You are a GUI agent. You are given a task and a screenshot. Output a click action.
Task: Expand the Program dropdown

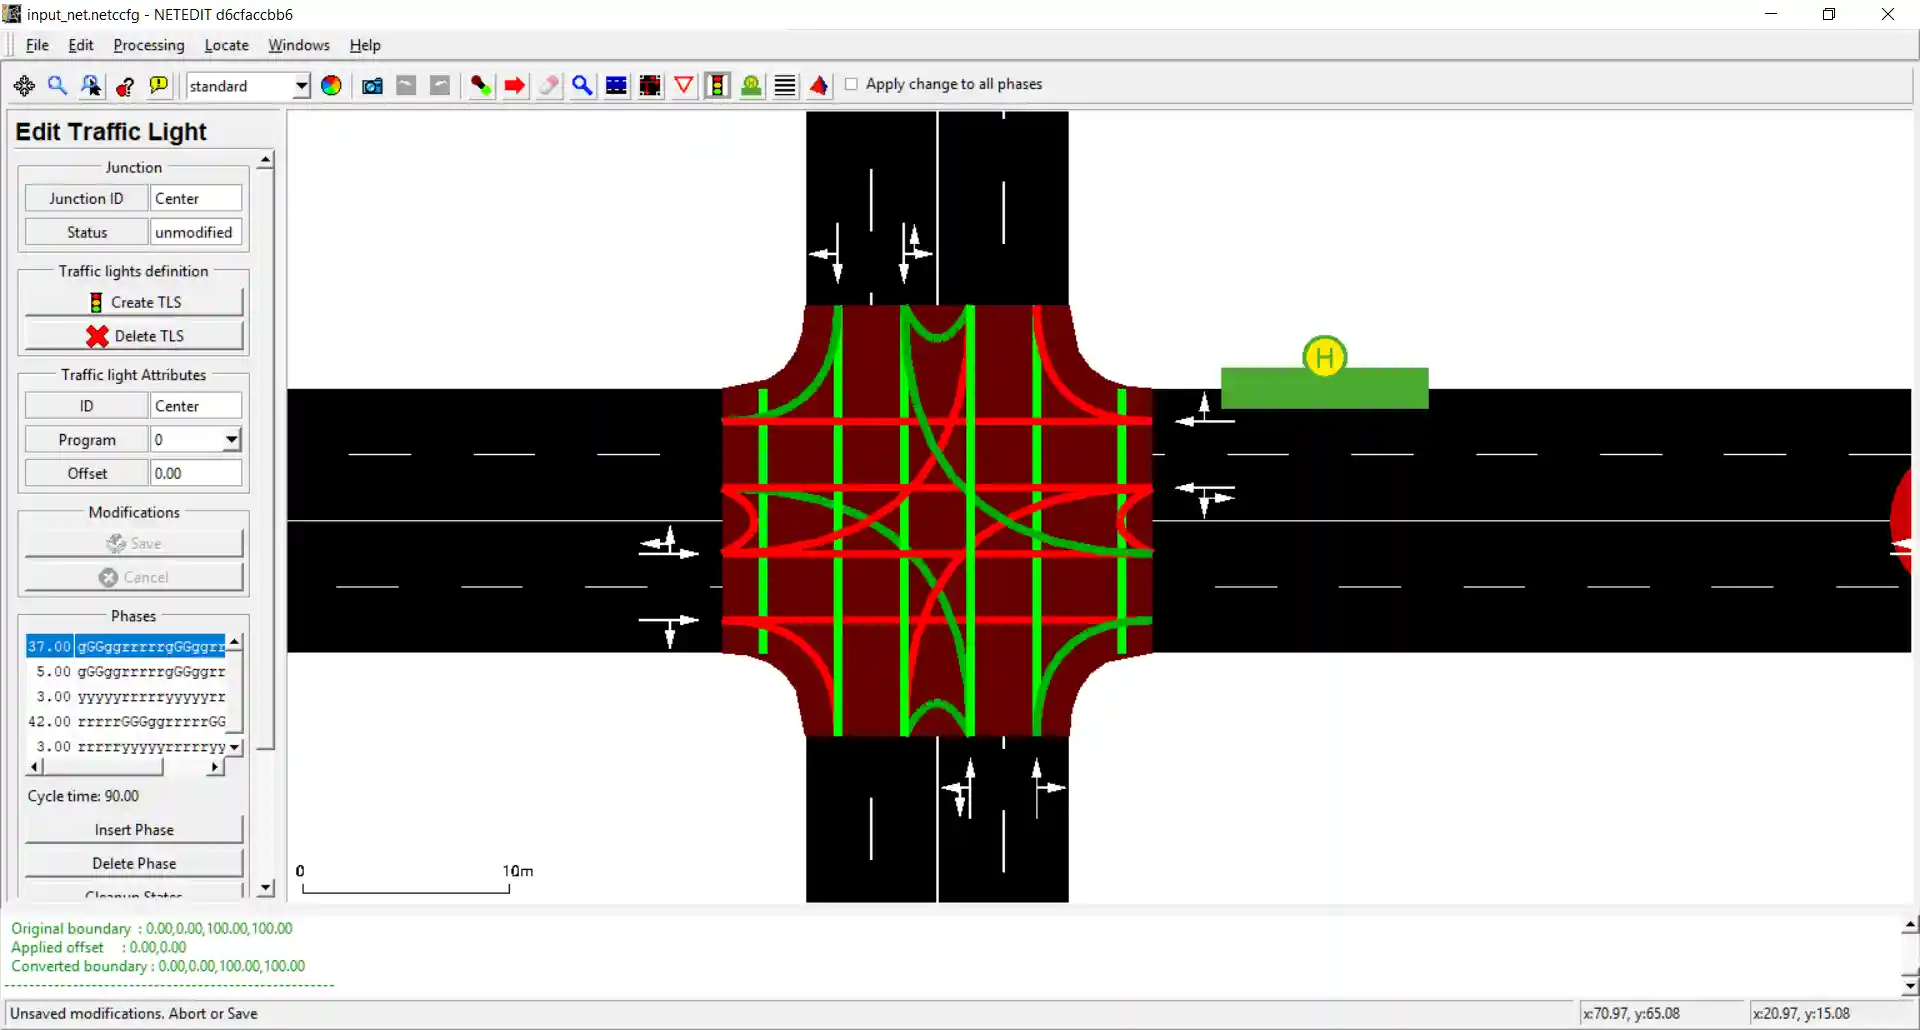click(231, 440)
